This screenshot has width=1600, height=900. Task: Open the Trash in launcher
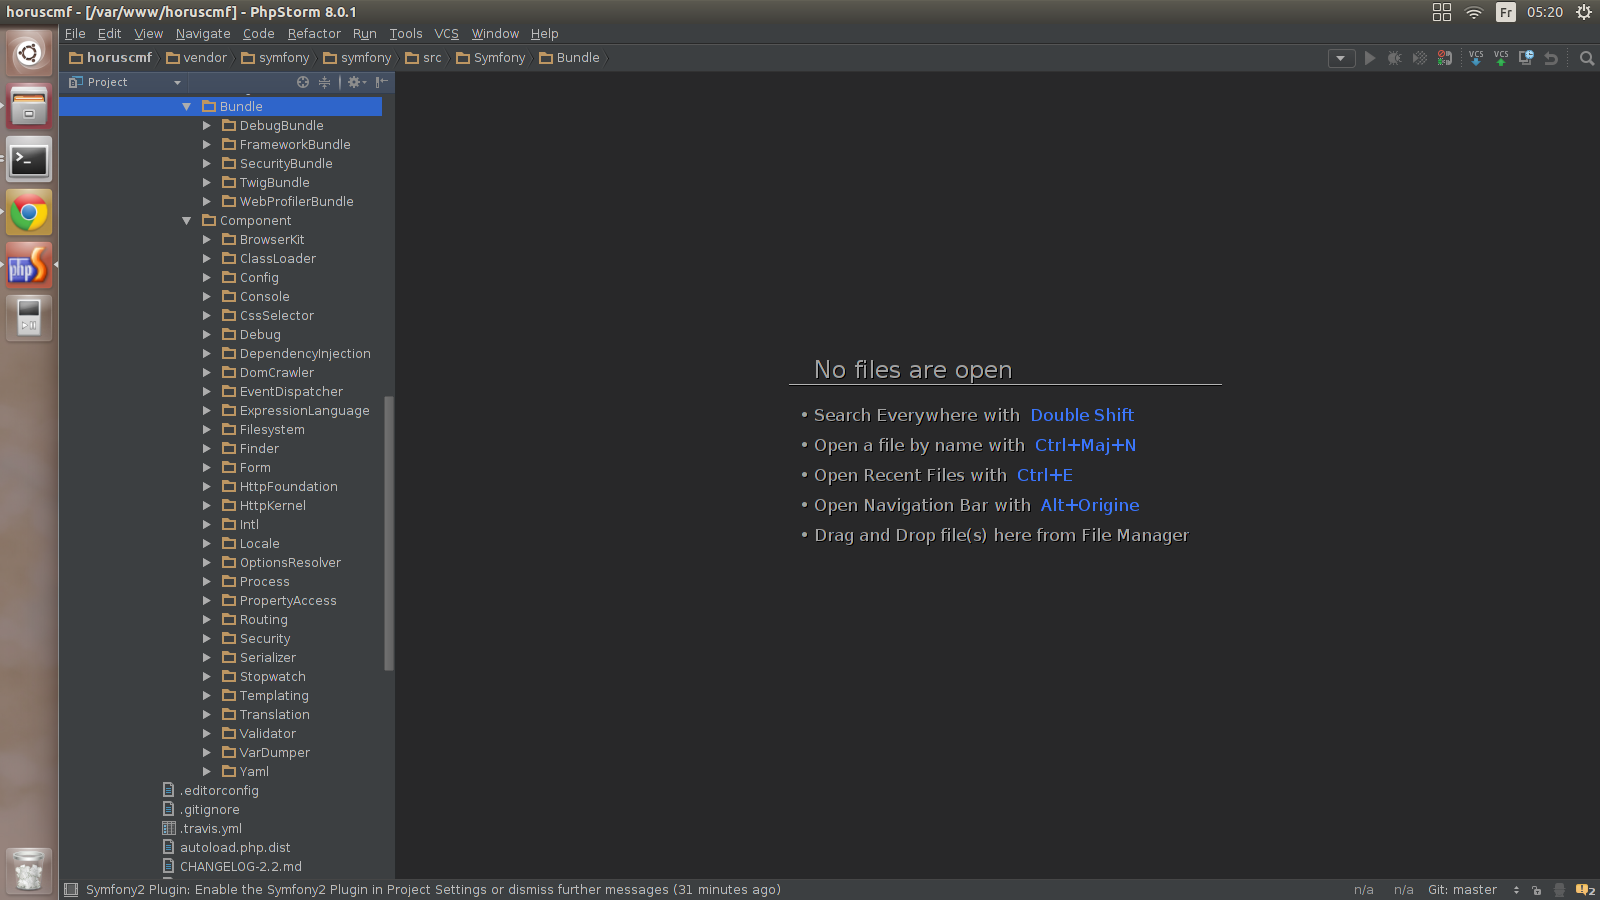tap(29, 870)
